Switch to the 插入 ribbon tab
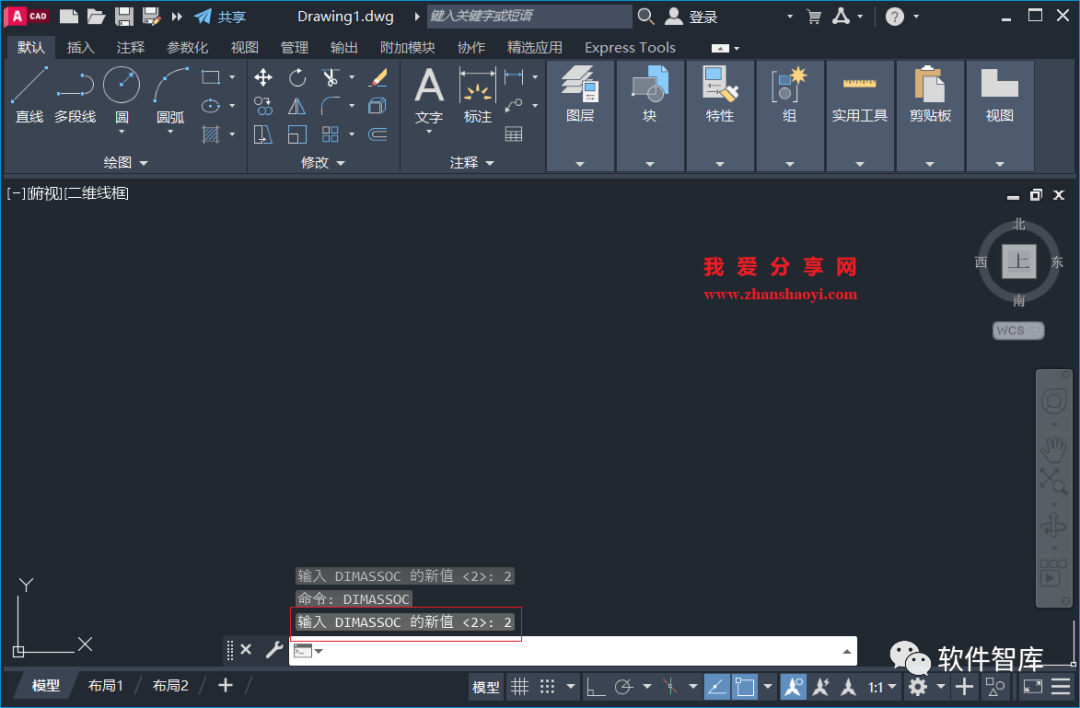The image size is (1080, 708). click(x=80, y=46)
